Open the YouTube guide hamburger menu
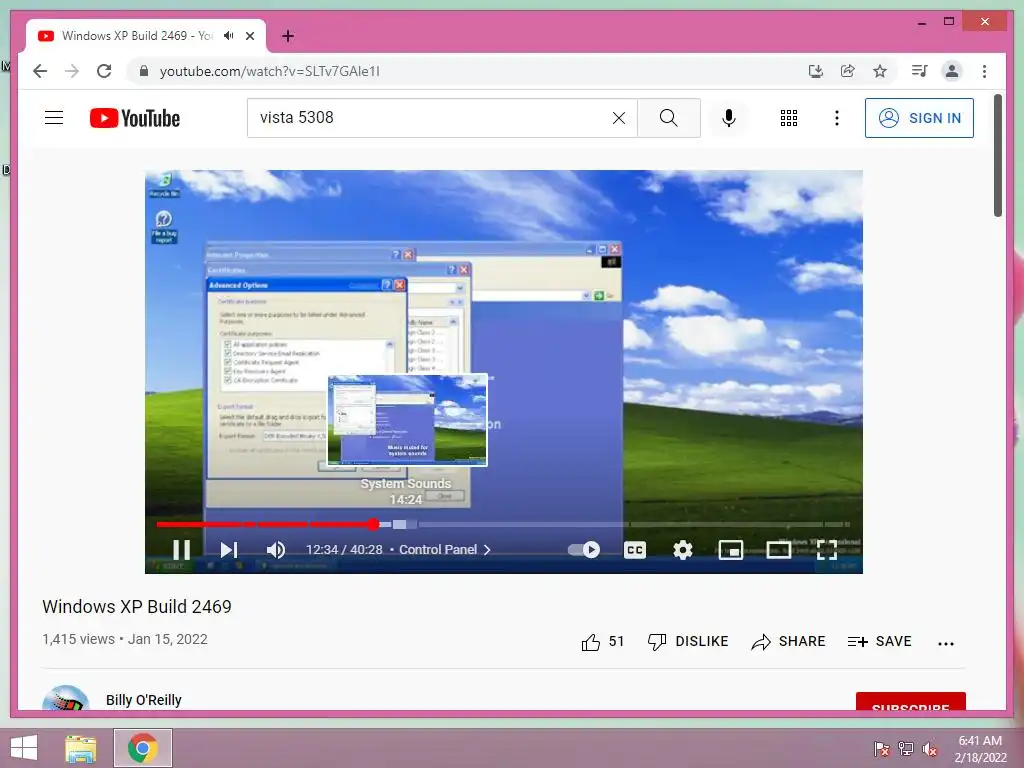This screenshot has width=1024, height=768. coord(54,118)
